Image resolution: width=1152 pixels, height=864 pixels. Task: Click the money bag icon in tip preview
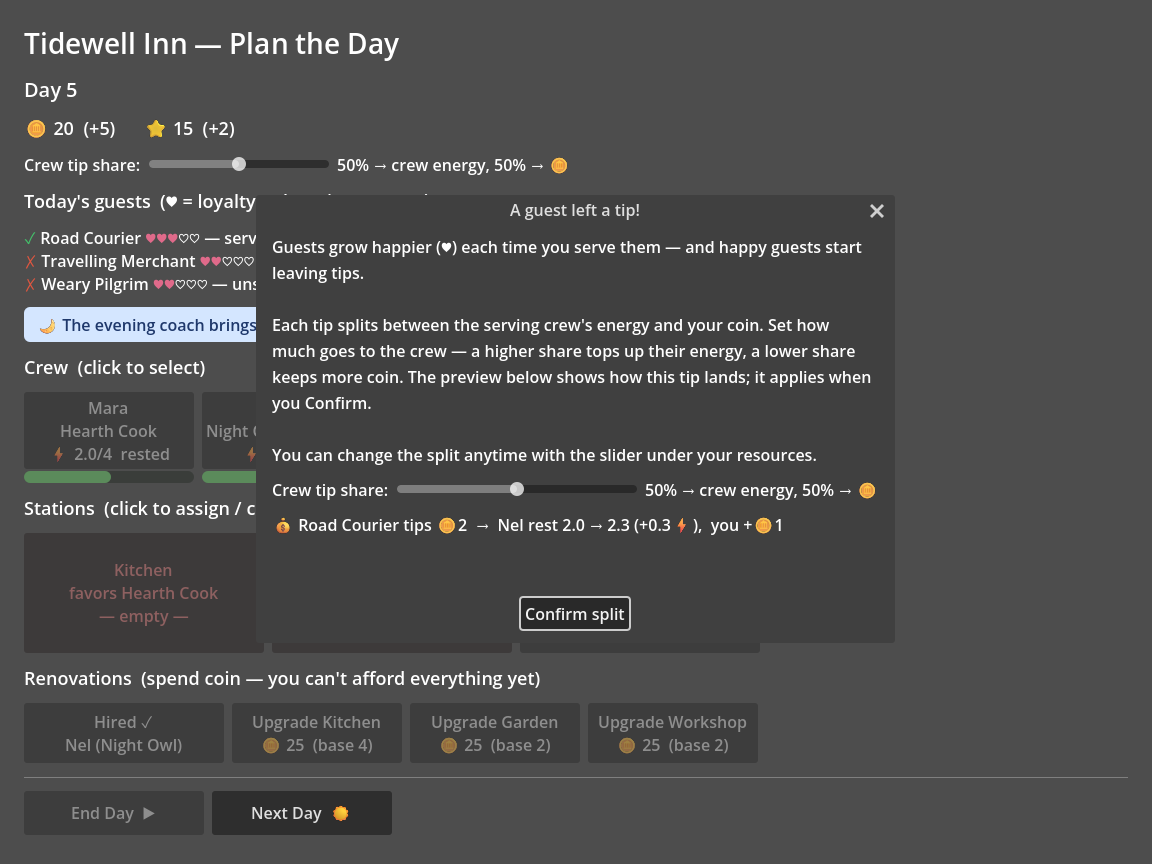pos(283,526)
